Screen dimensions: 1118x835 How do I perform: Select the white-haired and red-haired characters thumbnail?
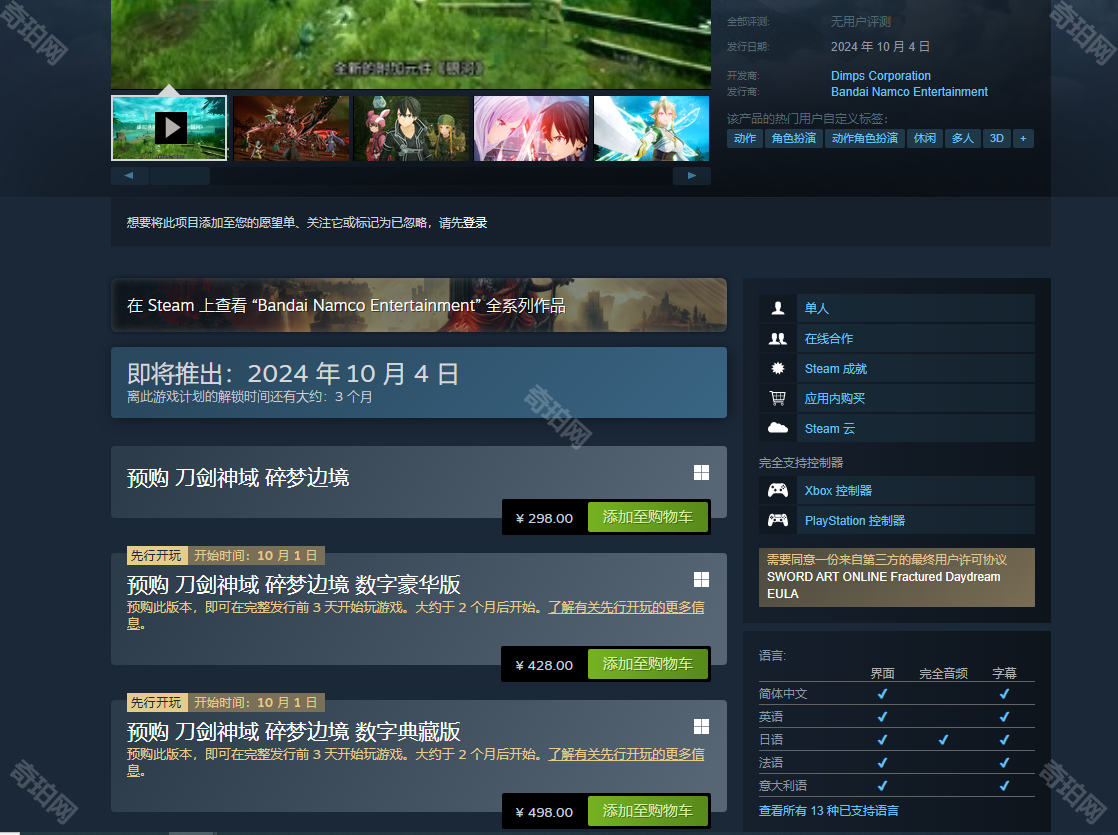click(x=531, y=128)
